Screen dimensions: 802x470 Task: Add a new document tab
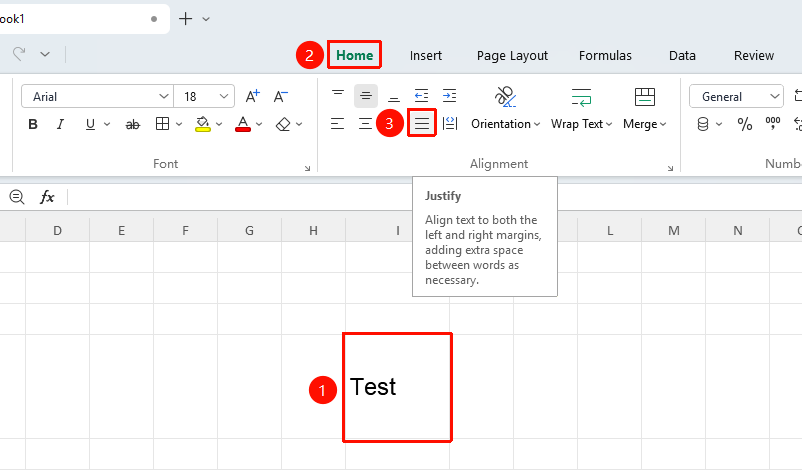pyautogui.click(x=185, y=19)
